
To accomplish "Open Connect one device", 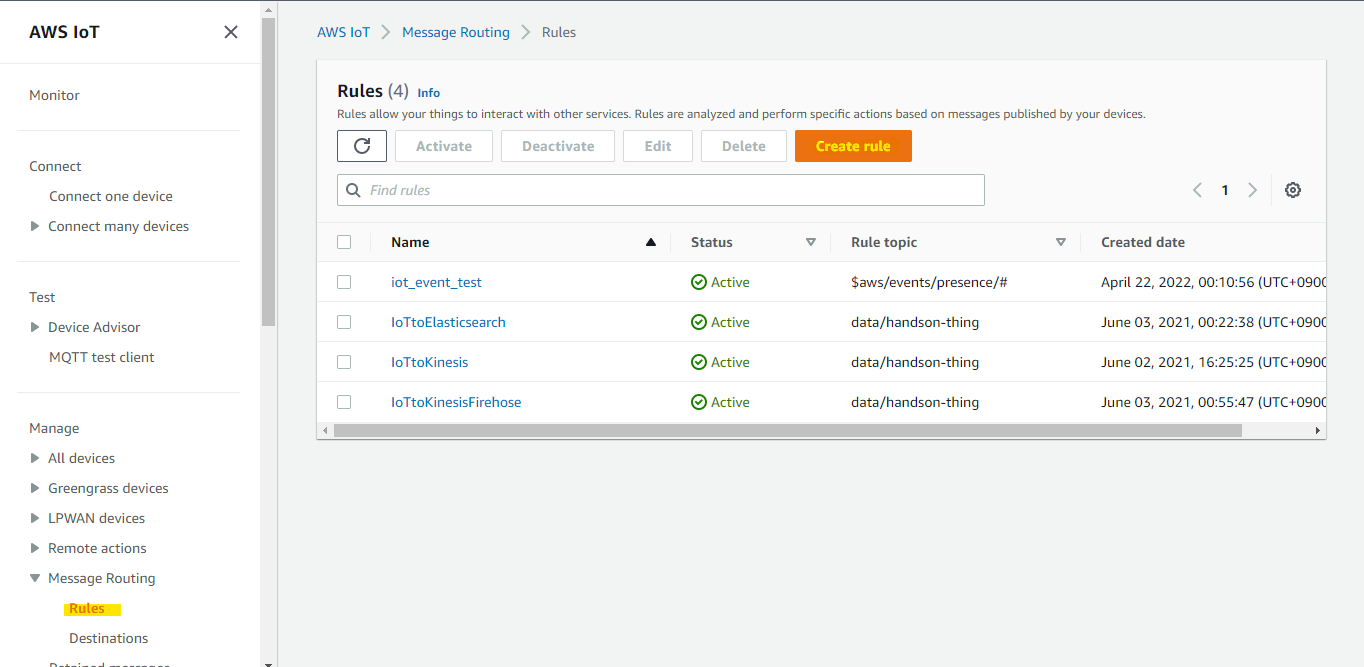I will 111,196.
